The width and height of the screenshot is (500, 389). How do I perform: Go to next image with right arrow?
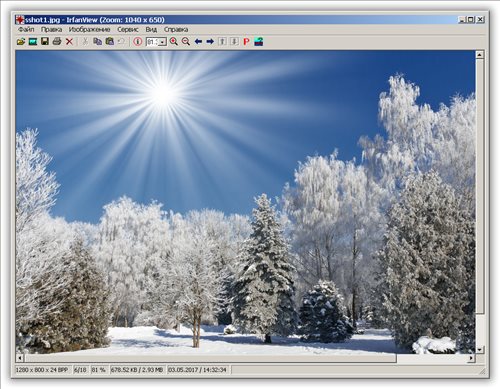210,41
